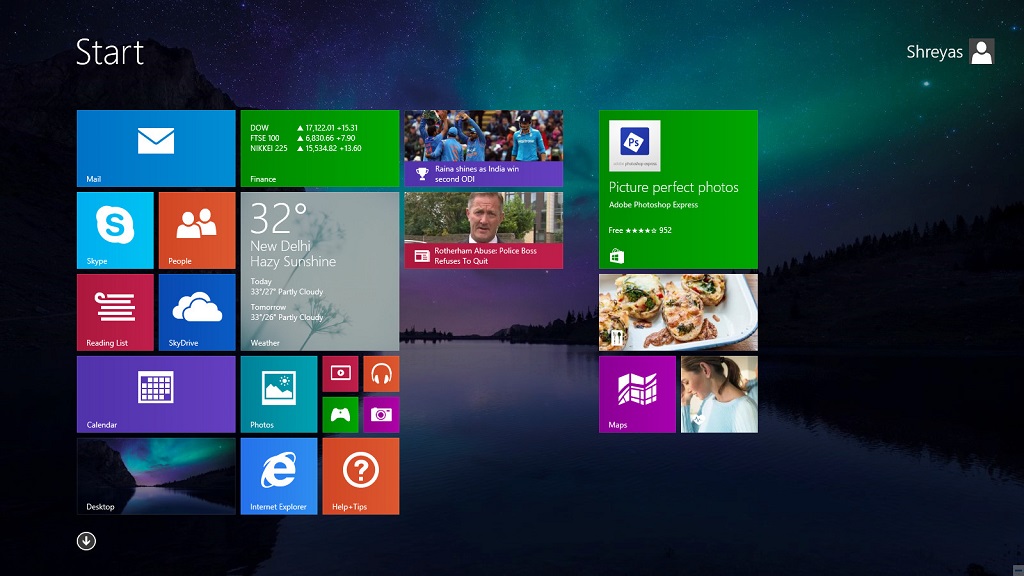Expand the Apps view with the down arrow
This screenshot has width=1024, height=576.
coord(86,540)
